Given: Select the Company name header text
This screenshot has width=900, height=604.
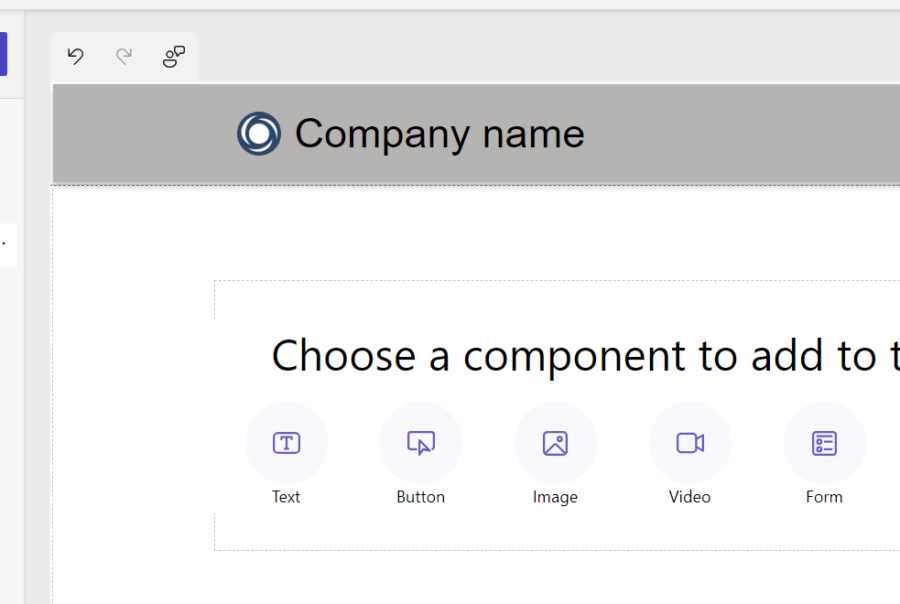Looking at the screenshot, I should tap(440, 133).
